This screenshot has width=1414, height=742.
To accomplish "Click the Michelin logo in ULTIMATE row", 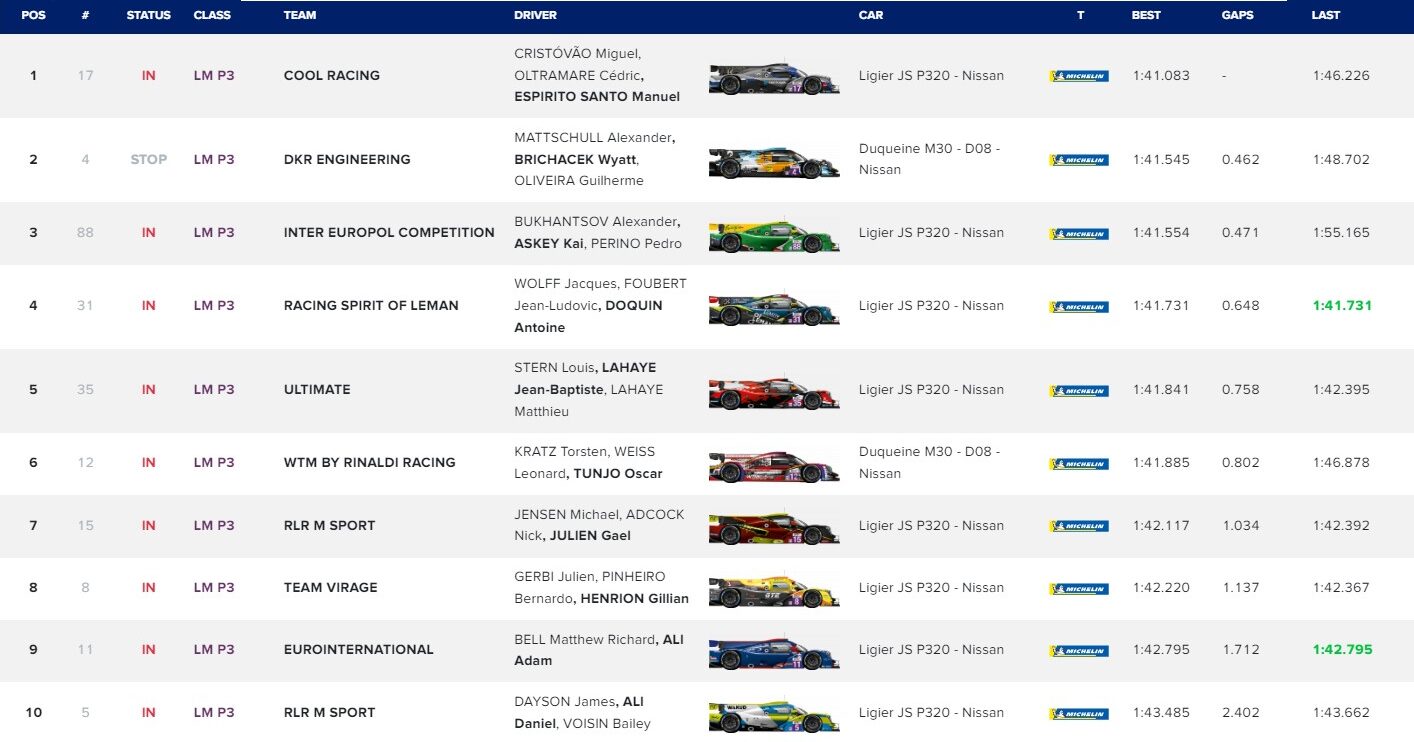I will coord(1079,390).
